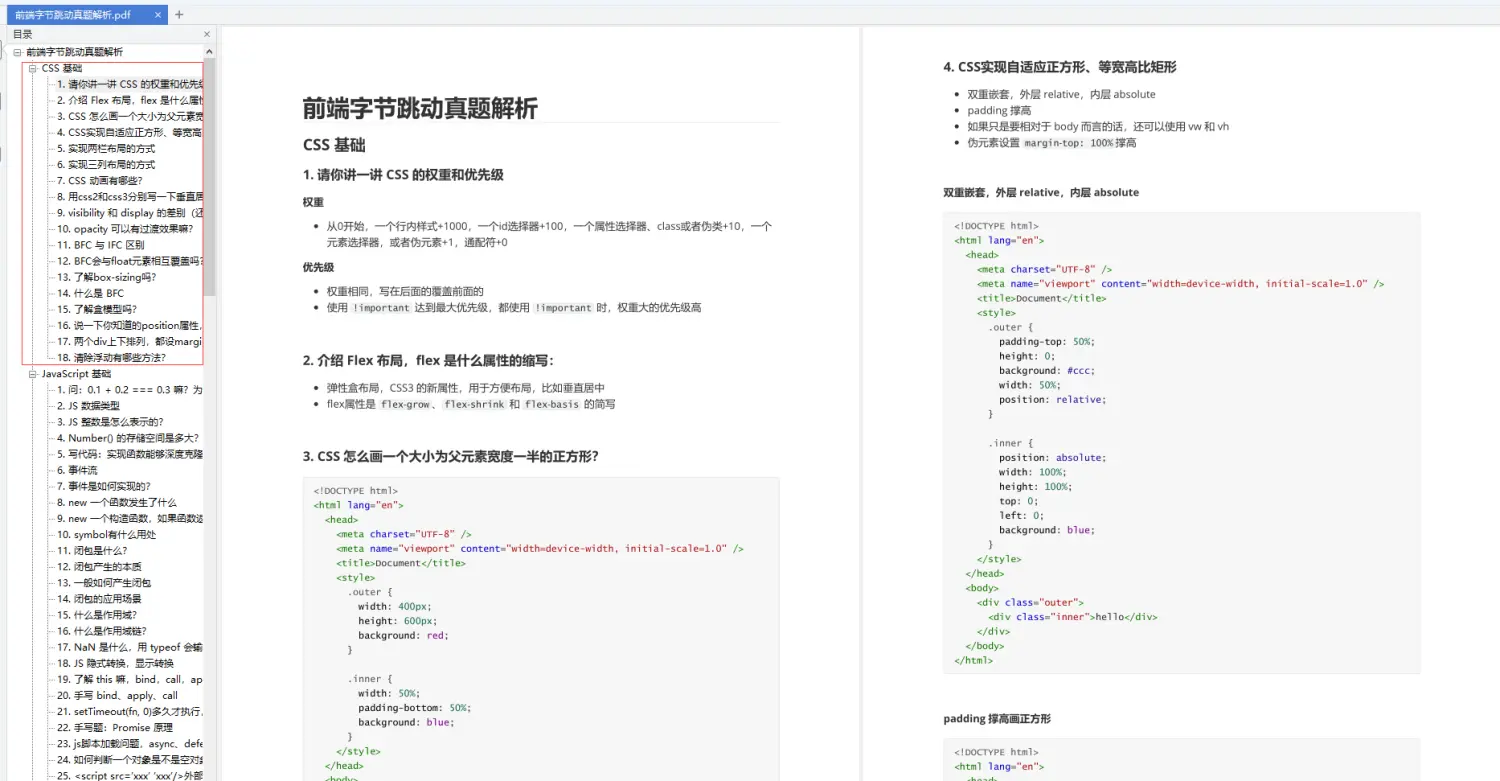This screenshot has height=781, width=1500.
Task: Select 12. BFC会与float元素相互覆盖吗
Action: (x=129, y=261)
